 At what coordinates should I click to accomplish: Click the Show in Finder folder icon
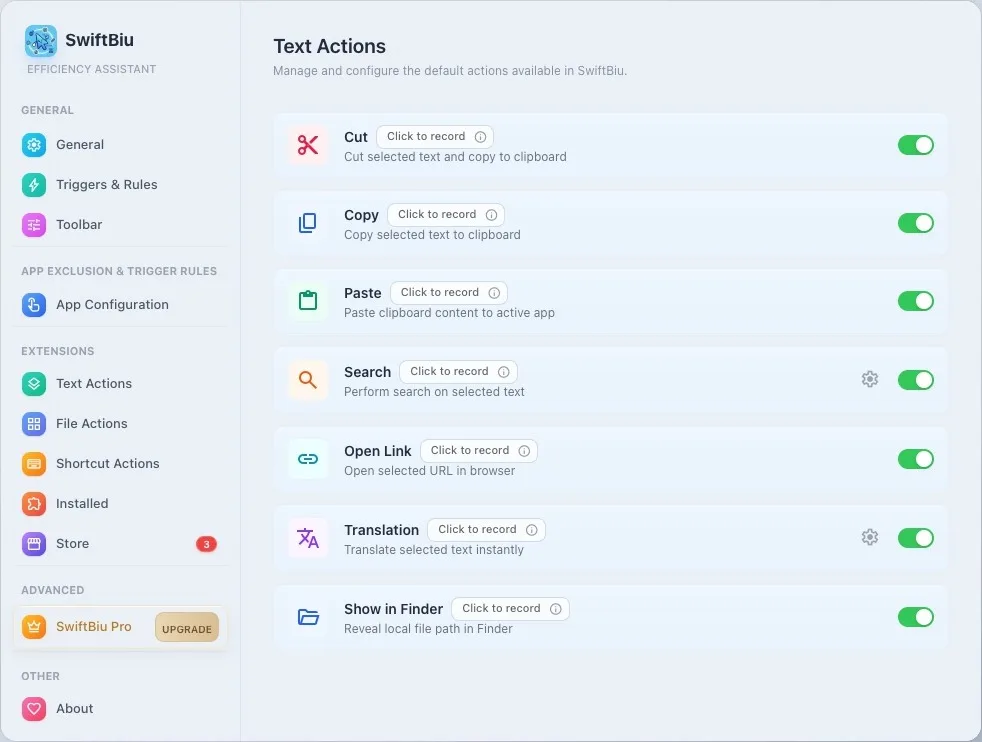(x=308, y=617)
